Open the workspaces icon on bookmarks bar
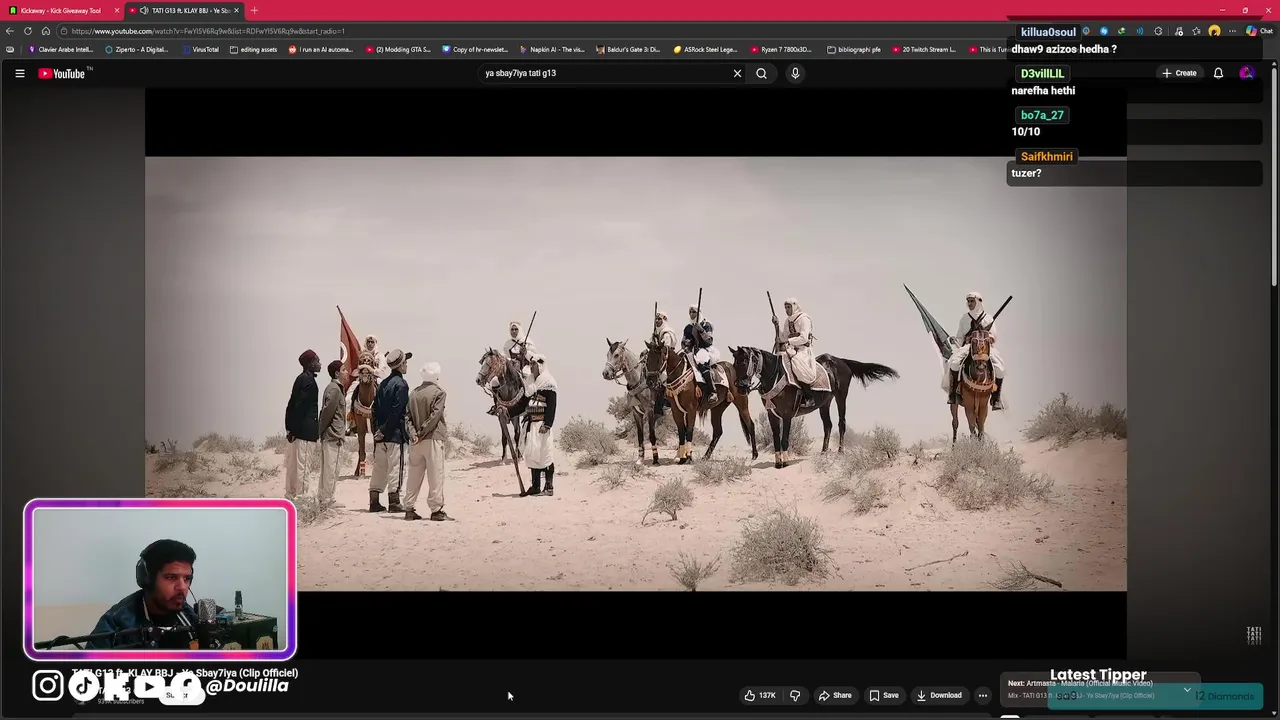 coord(10,49)
